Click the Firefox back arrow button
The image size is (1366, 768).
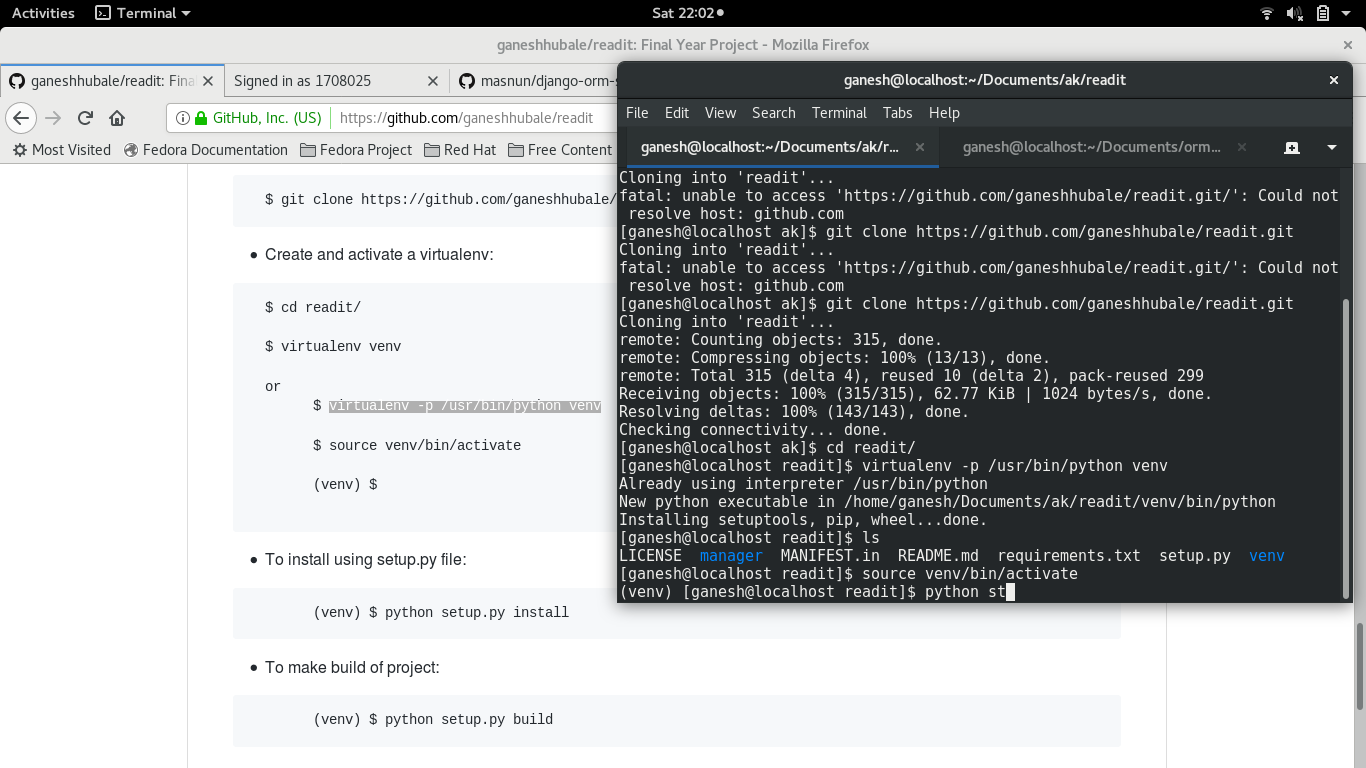22,118
